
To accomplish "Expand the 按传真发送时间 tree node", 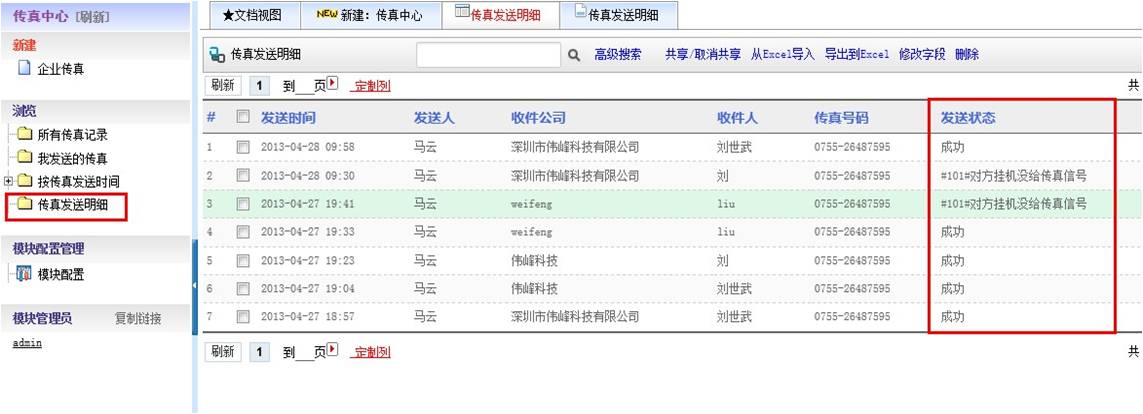I will point(8,181).
